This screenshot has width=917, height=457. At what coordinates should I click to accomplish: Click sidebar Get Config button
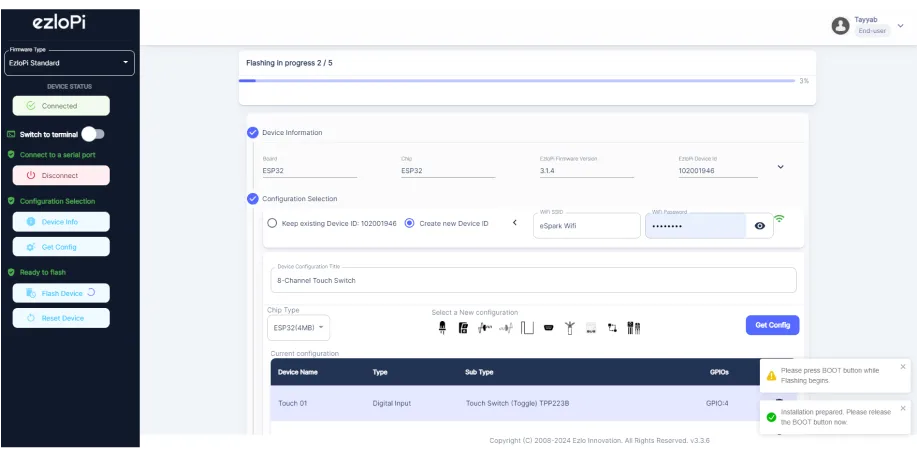click(61, 247)
